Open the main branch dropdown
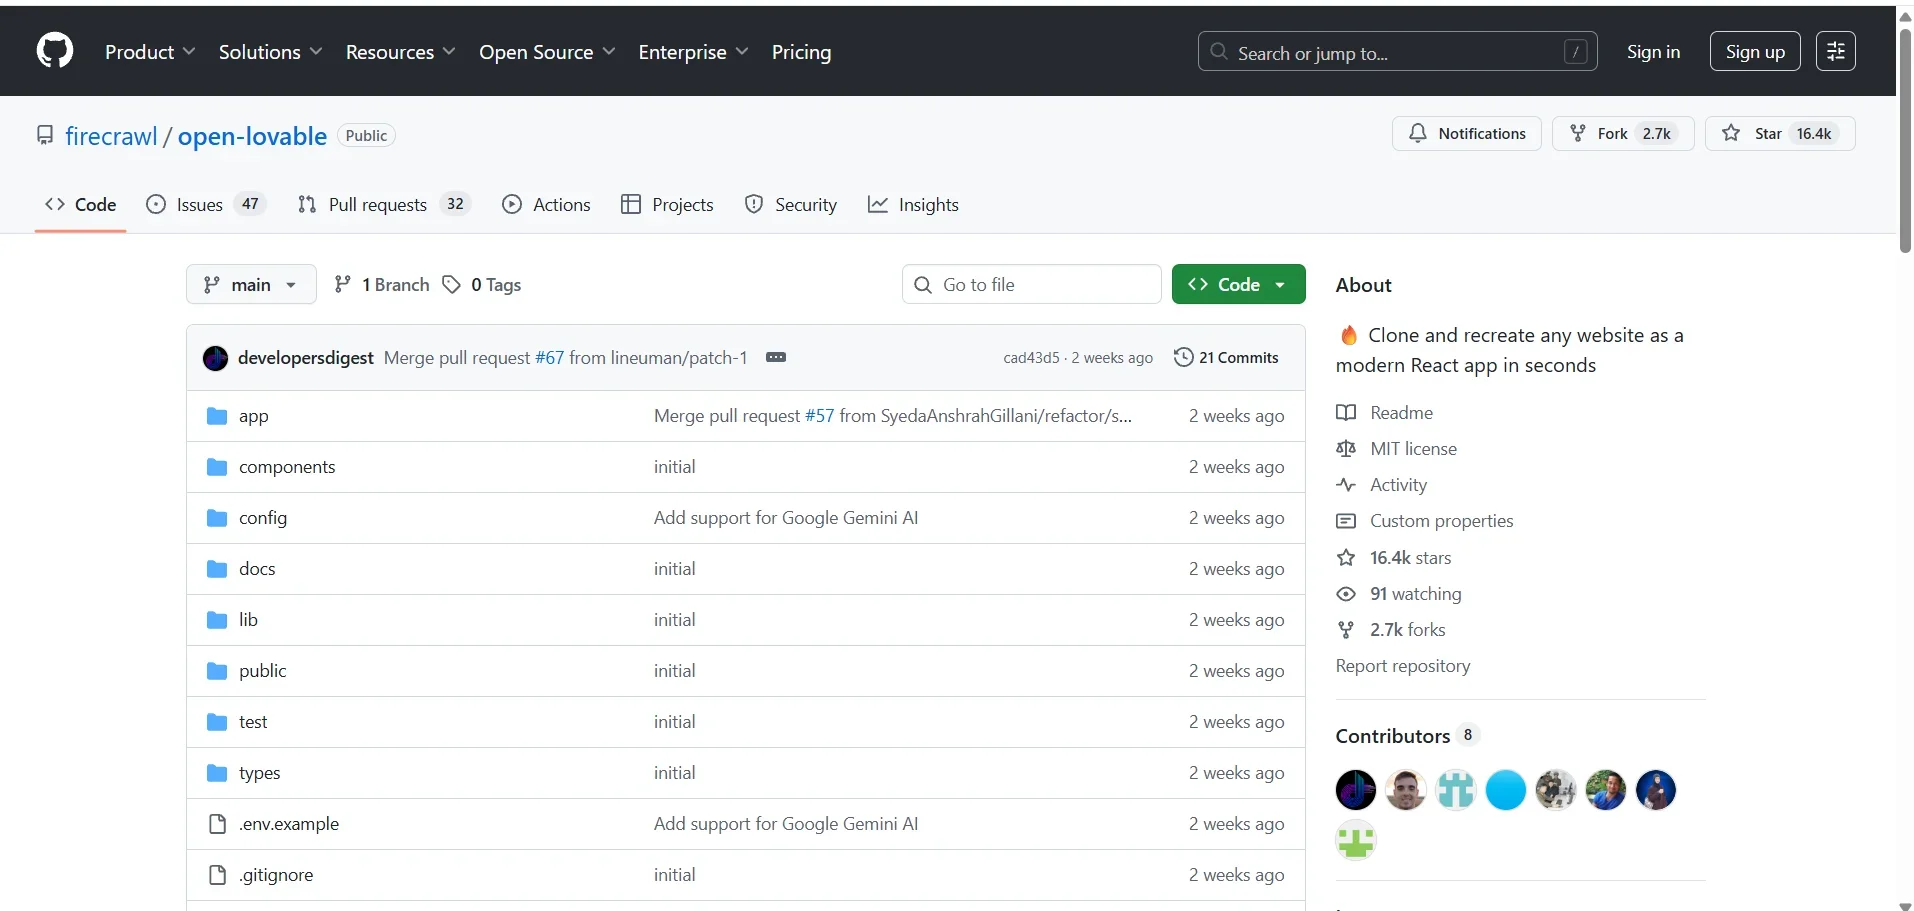1914x911 pixels. pos(251,285)
